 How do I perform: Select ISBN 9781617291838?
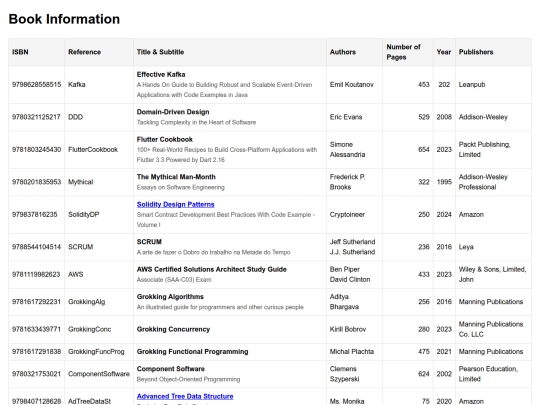[37, 352]
